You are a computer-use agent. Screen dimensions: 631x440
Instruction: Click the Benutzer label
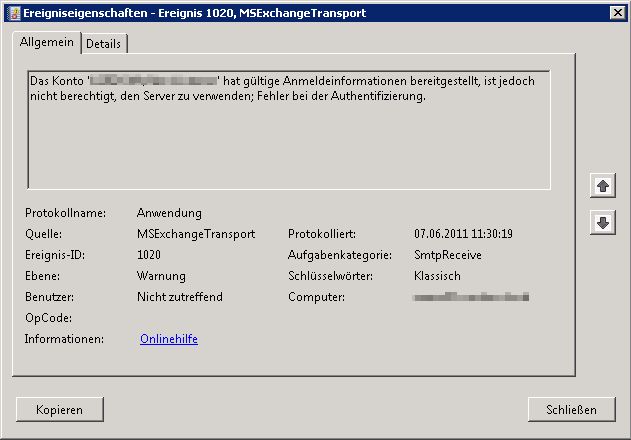pyautogui.click(x=49, y=297)
